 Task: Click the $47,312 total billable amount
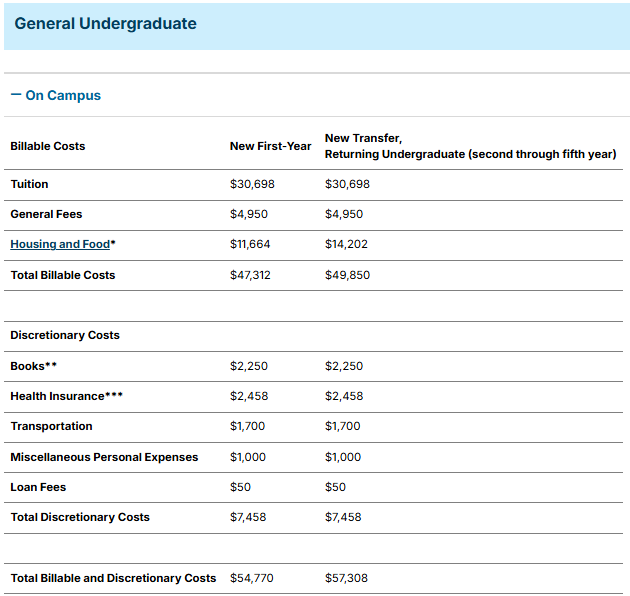(250, 275)
